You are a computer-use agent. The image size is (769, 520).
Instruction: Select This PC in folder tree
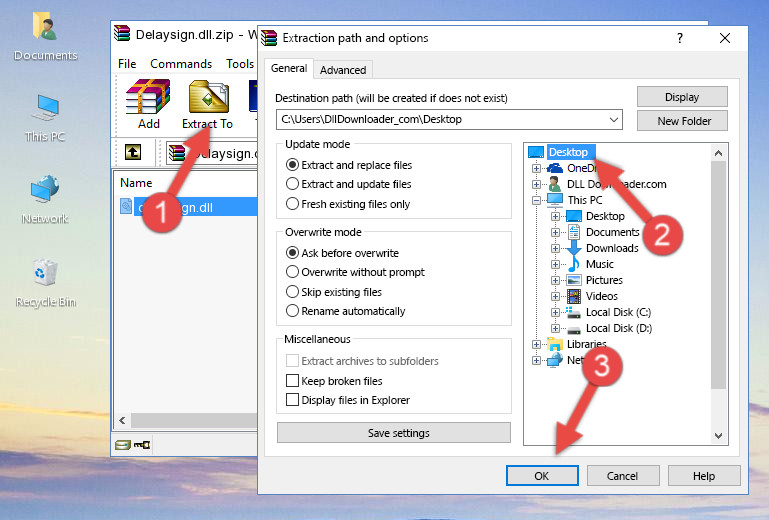(x=585, y=200)
